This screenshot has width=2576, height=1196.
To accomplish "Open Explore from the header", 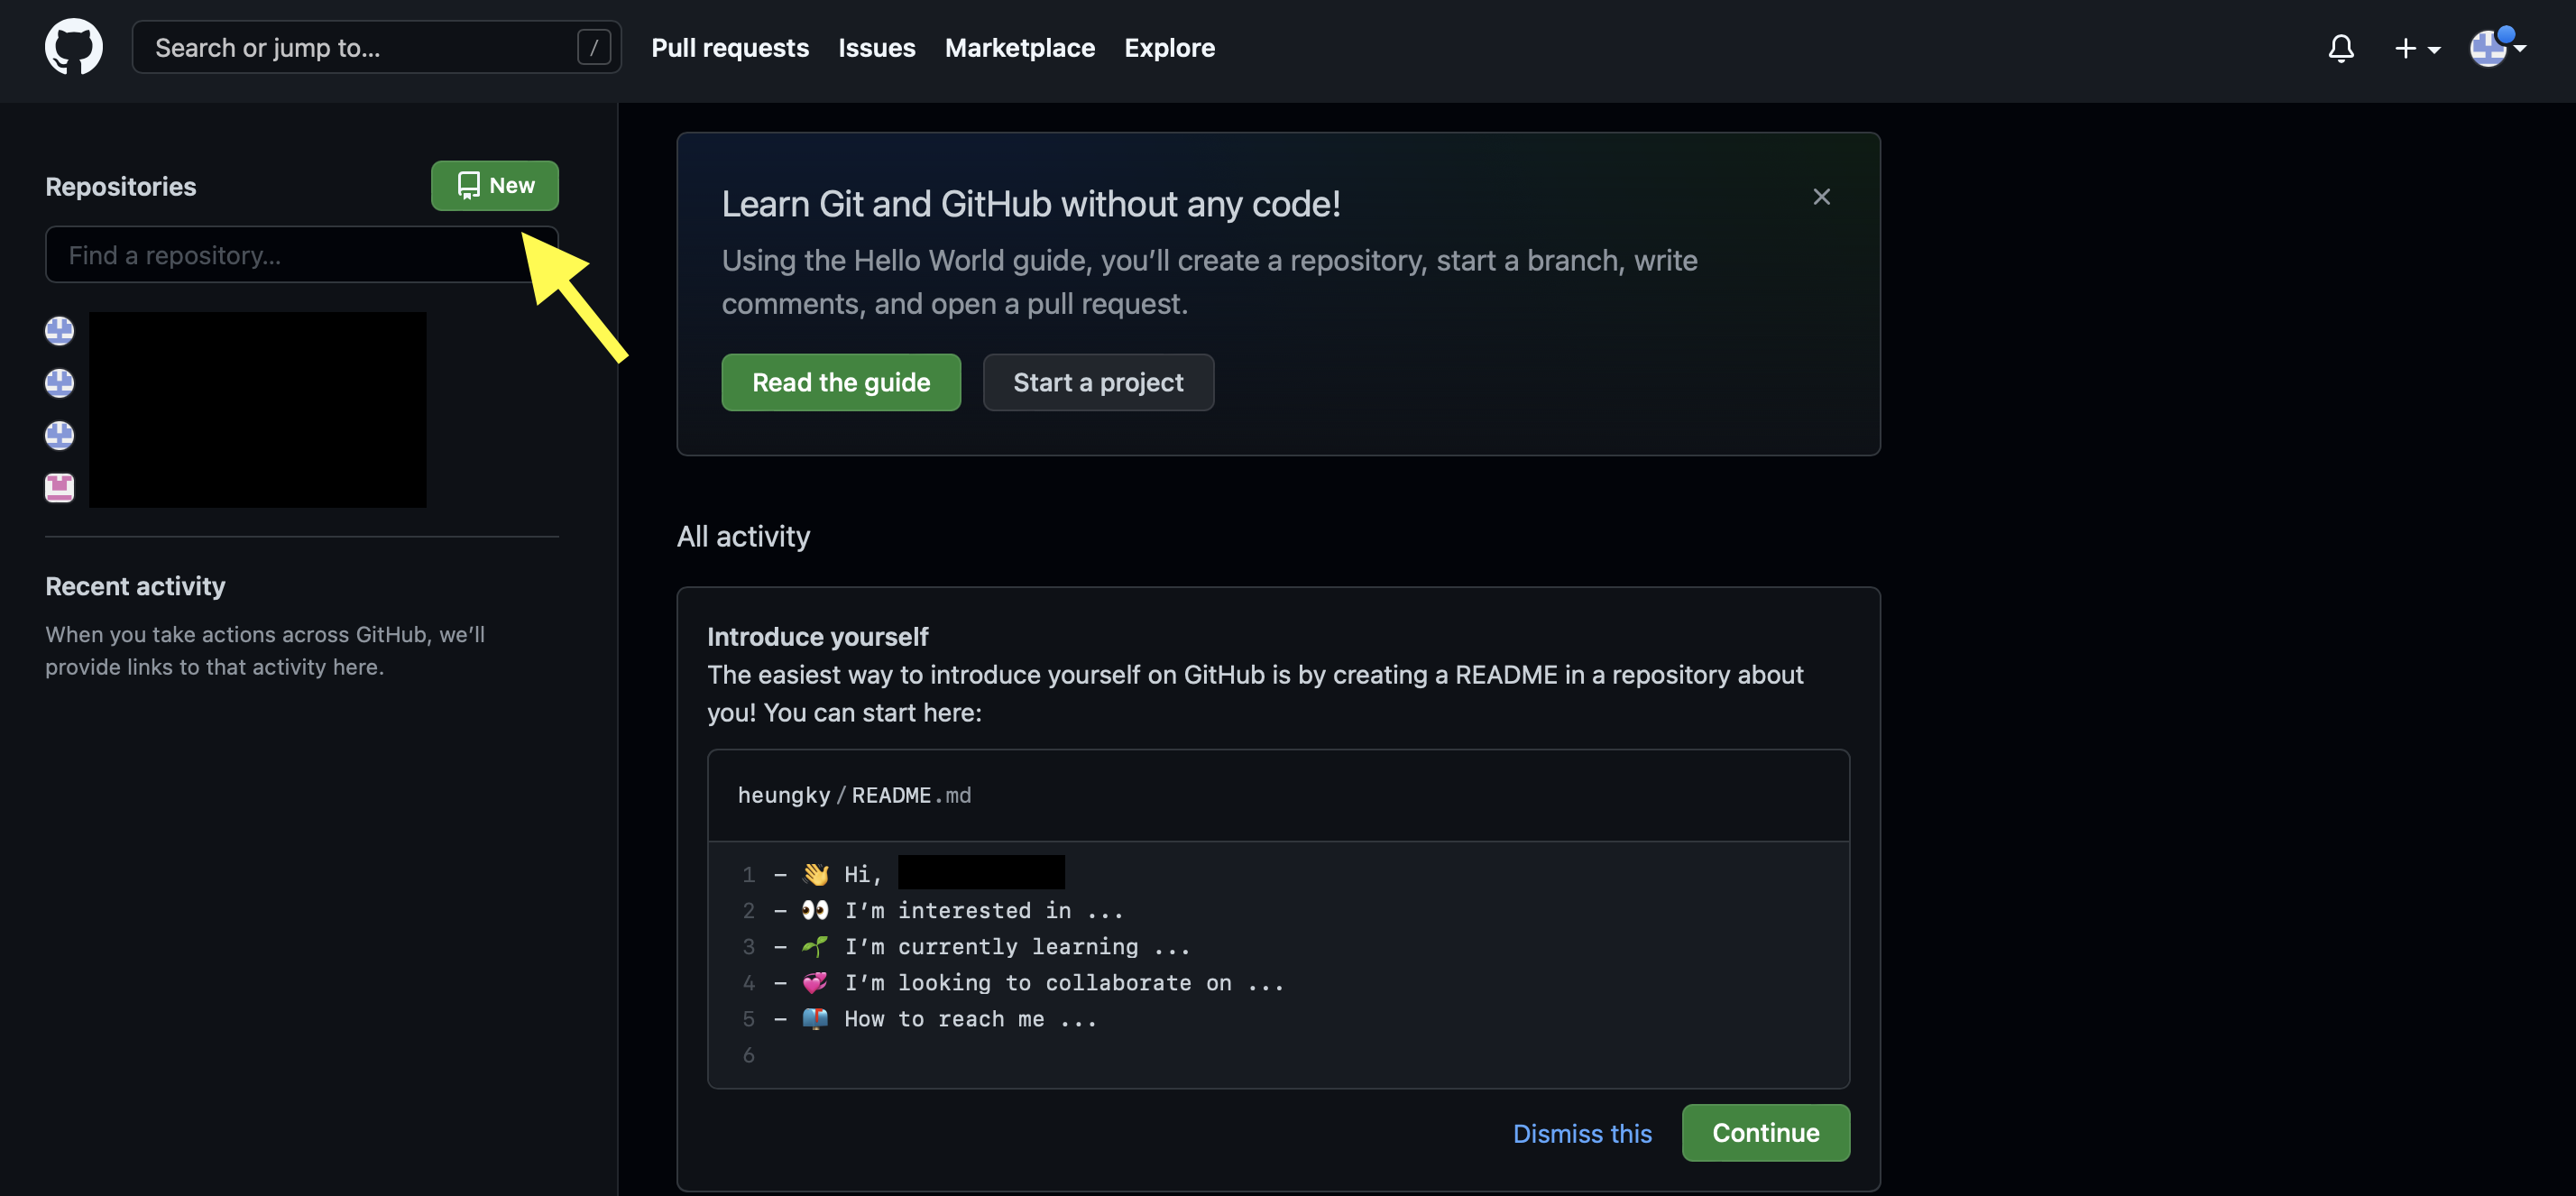I will tap(1169, 47).
